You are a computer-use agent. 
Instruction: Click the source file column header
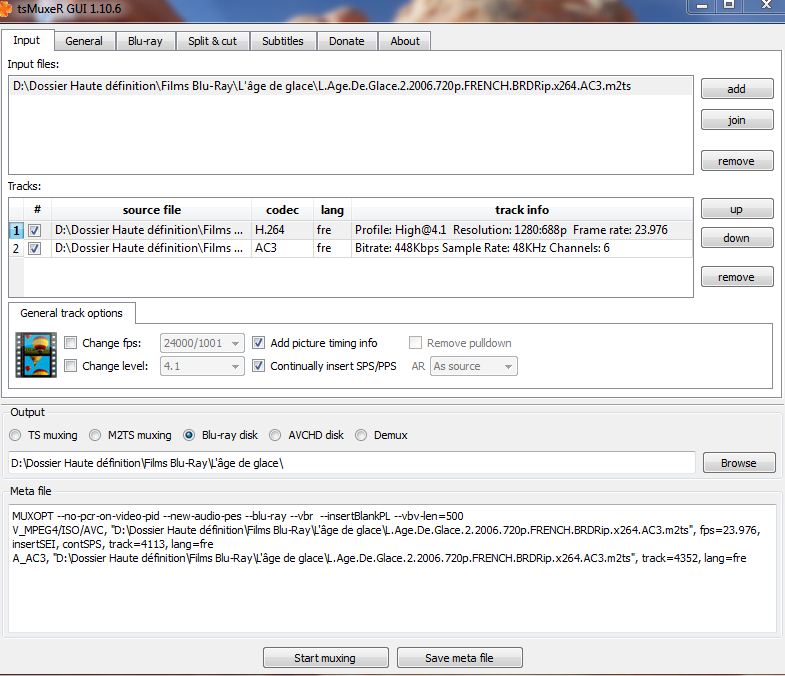[x=152, y=210]
